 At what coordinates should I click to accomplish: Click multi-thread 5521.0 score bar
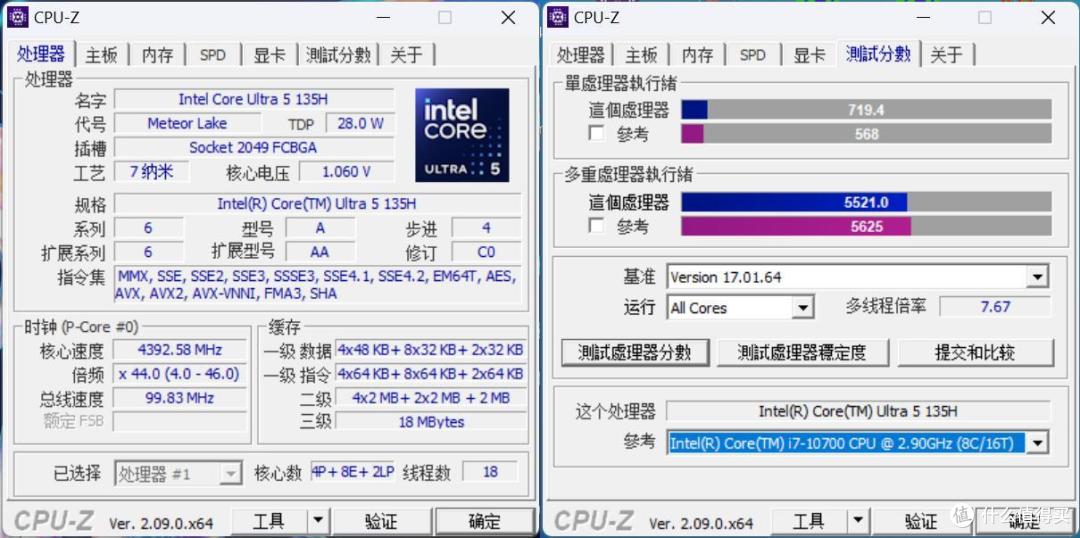[x=866, y=202]
